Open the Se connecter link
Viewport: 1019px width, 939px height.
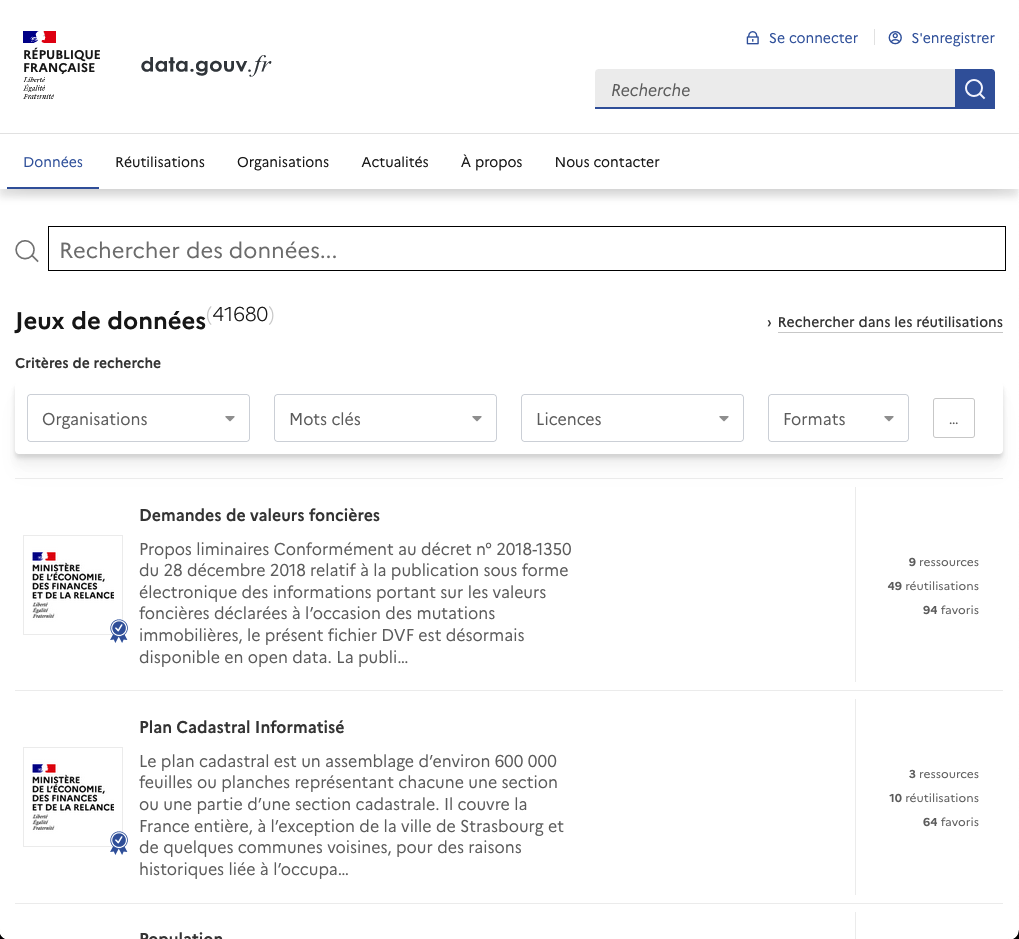(x=812, y=38)
